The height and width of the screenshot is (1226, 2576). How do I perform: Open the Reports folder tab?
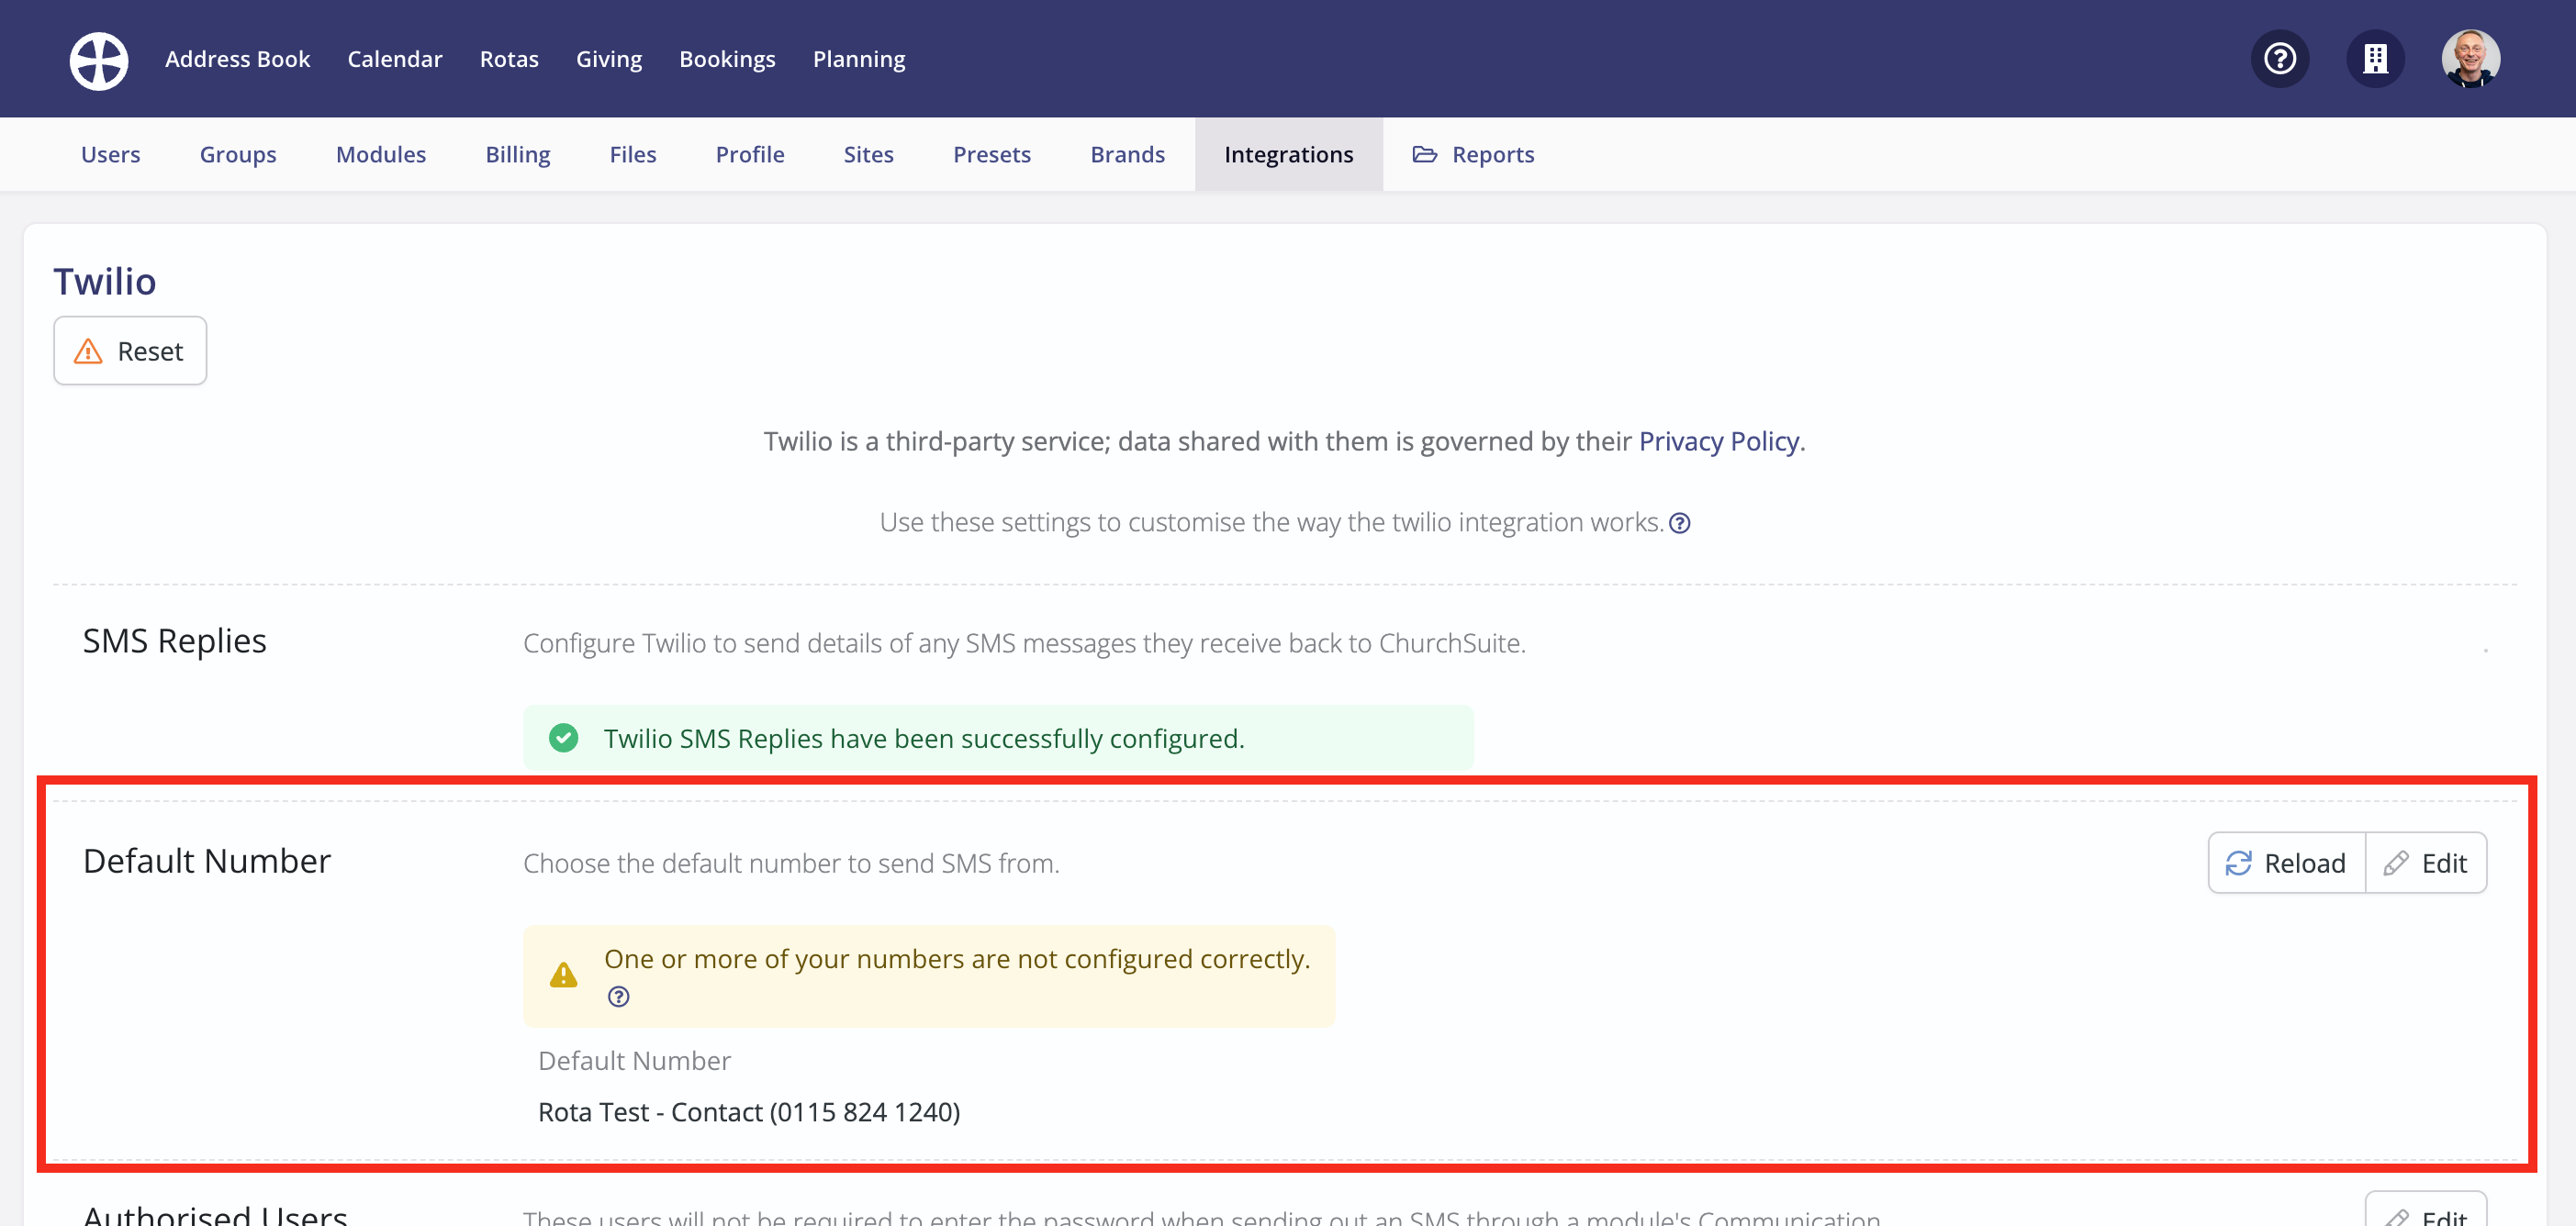point(1473,154)
